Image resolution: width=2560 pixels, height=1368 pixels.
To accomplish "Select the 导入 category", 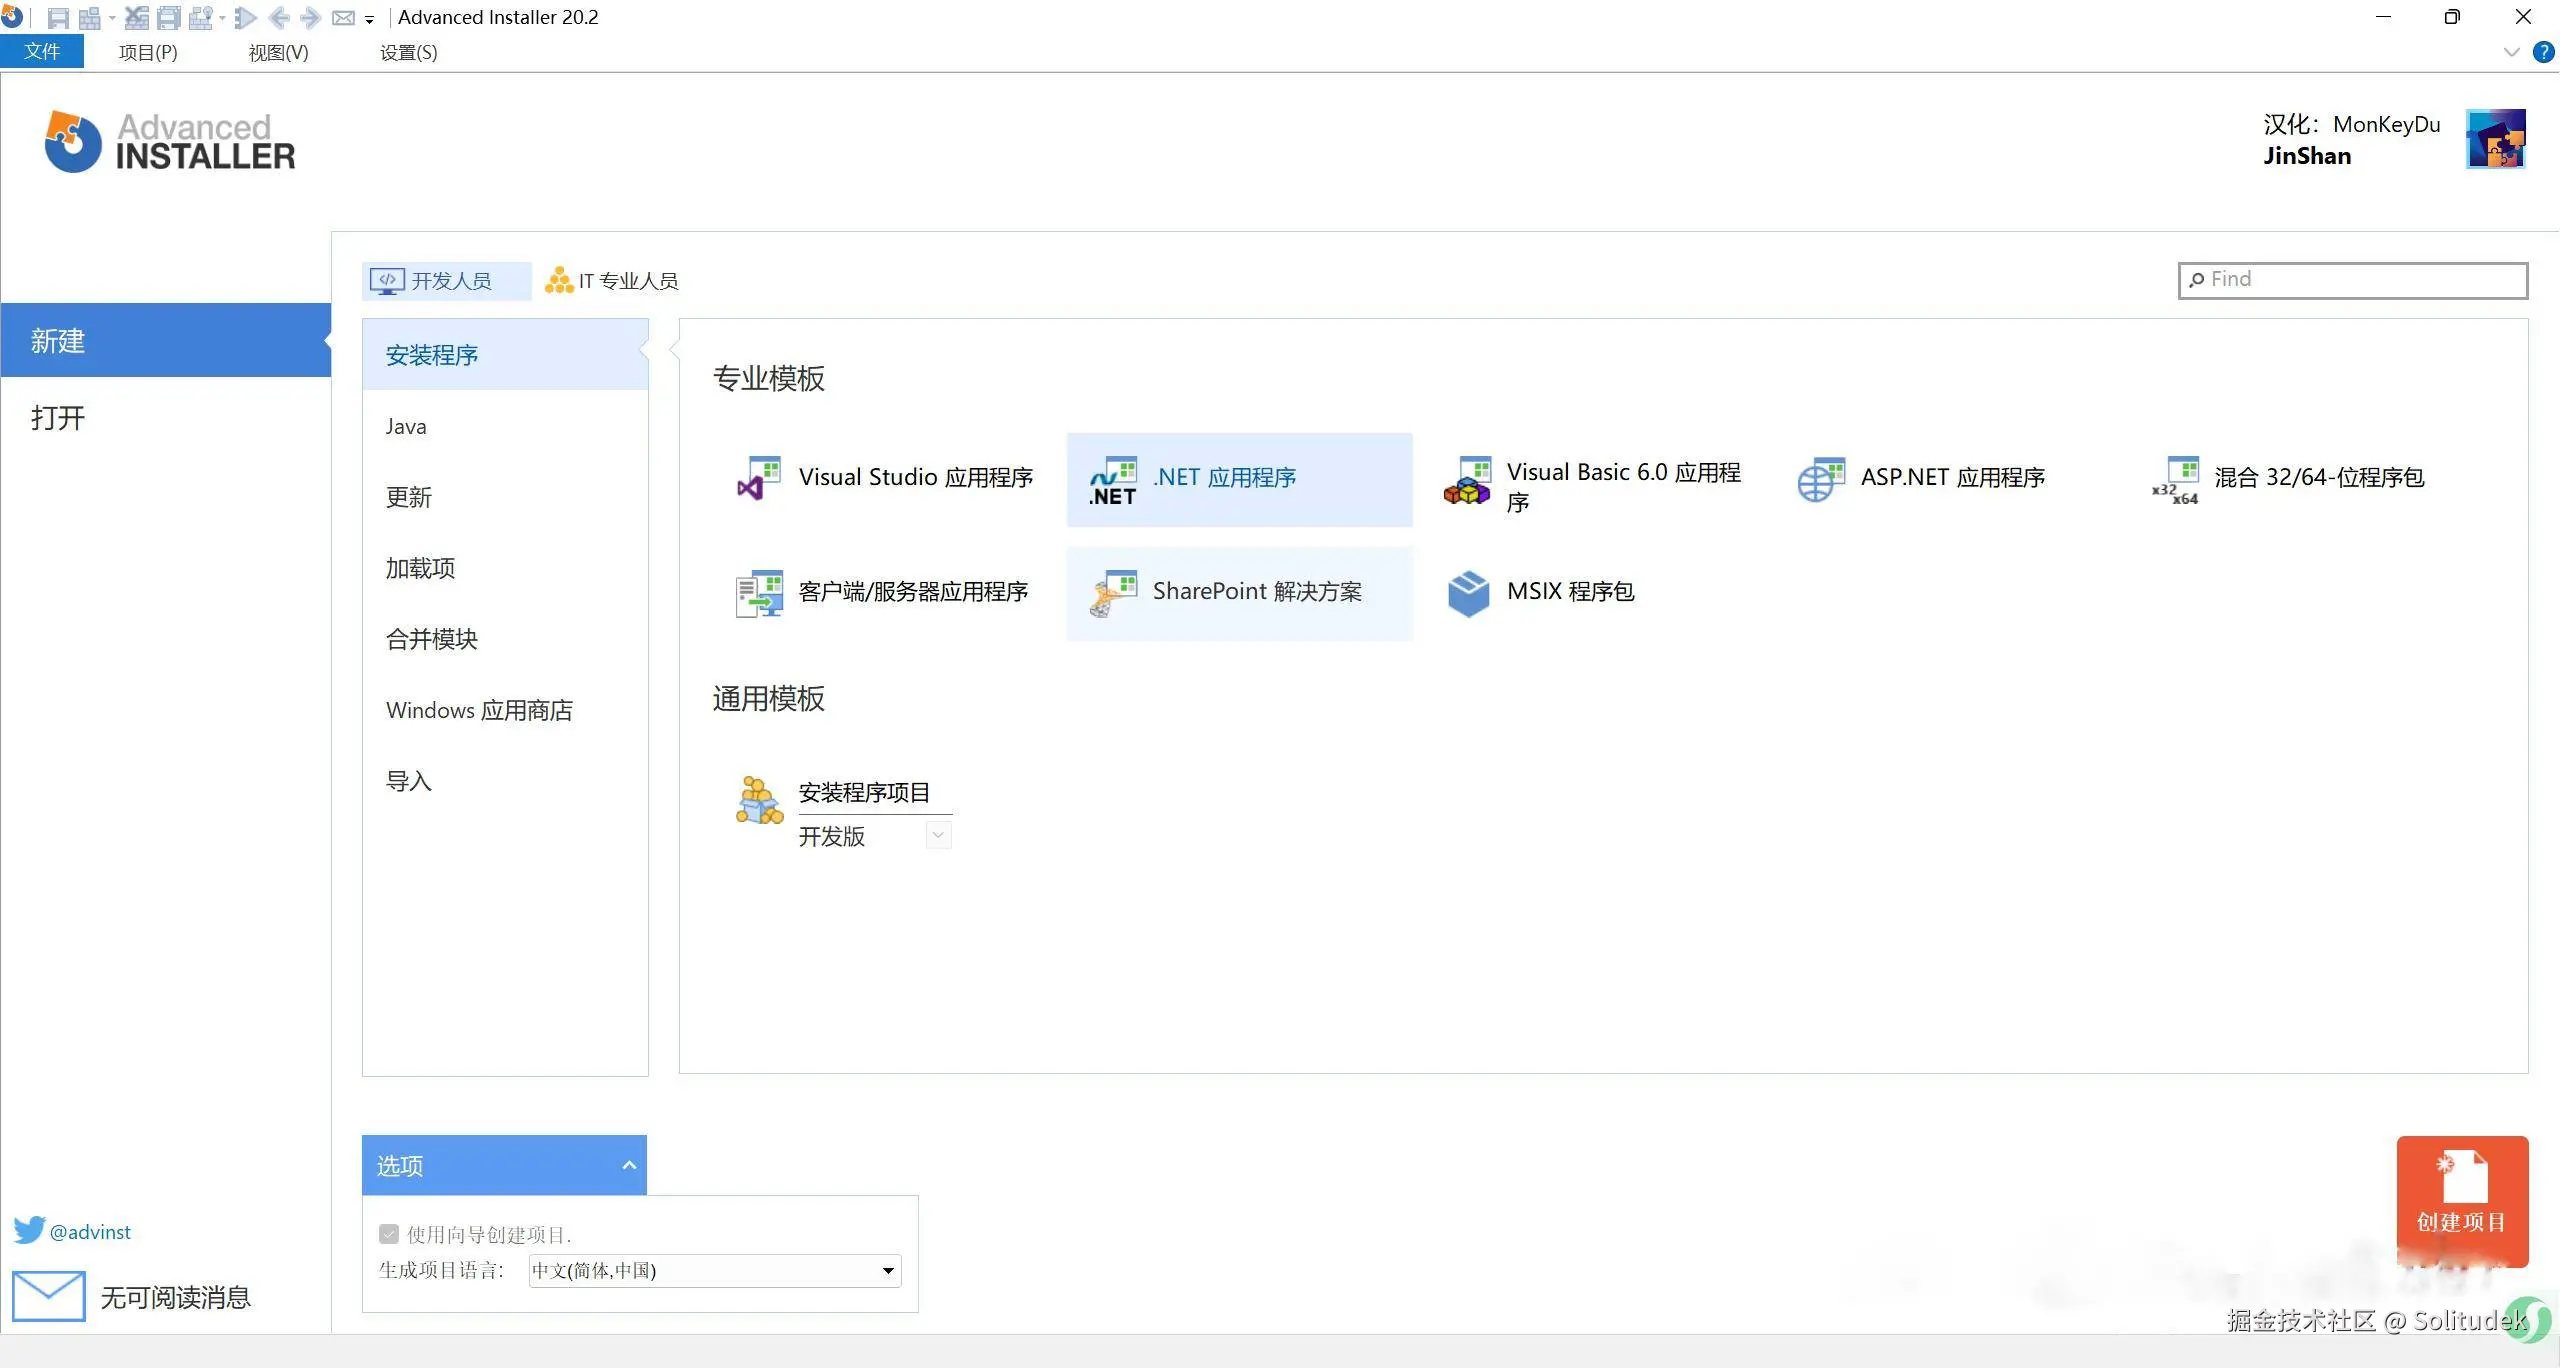I will click(x=505, y=781).
